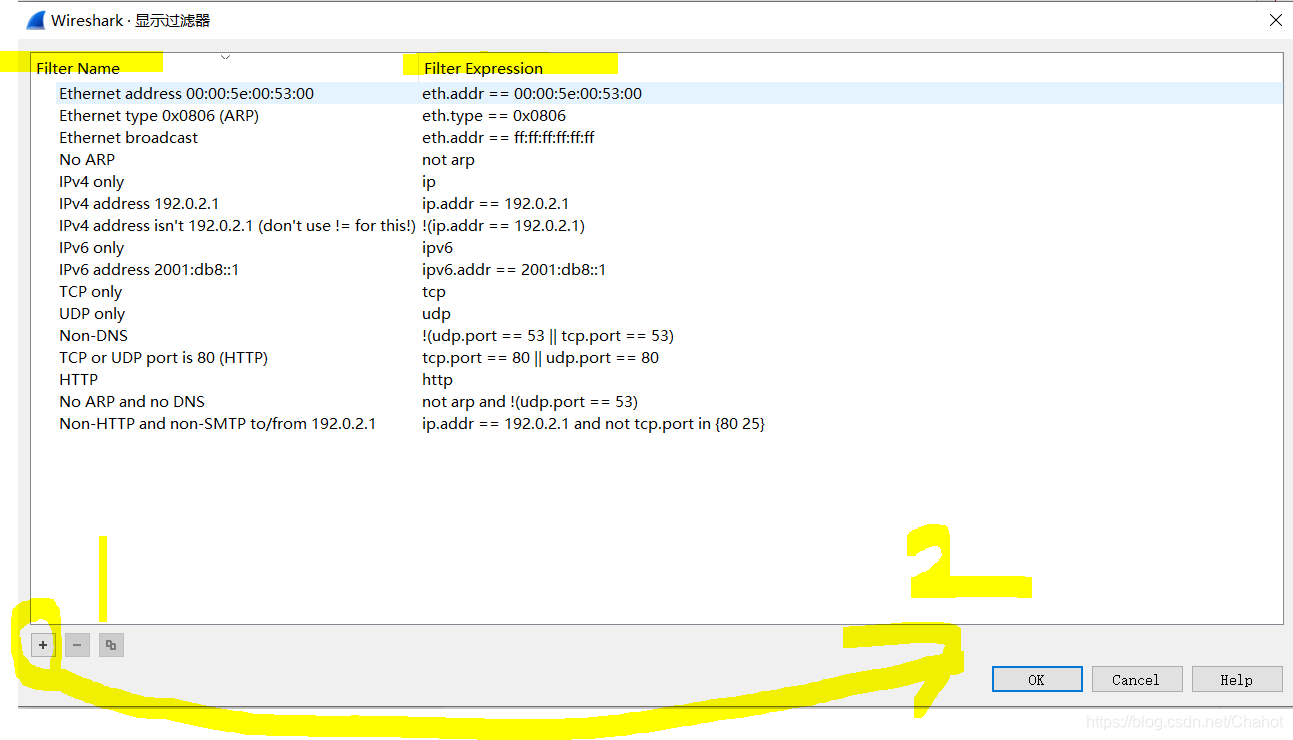This screenshot has width=1293, height=740.
Task: Dismiss dialog with Cancel button
Action: [1137, 679]
